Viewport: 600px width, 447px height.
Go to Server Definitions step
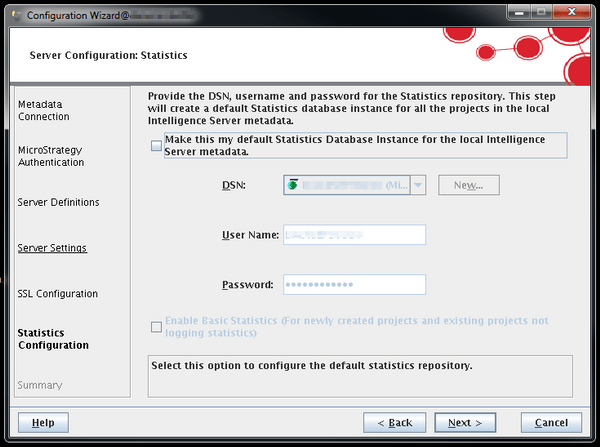pyautogui.click(x=59, y=202)
